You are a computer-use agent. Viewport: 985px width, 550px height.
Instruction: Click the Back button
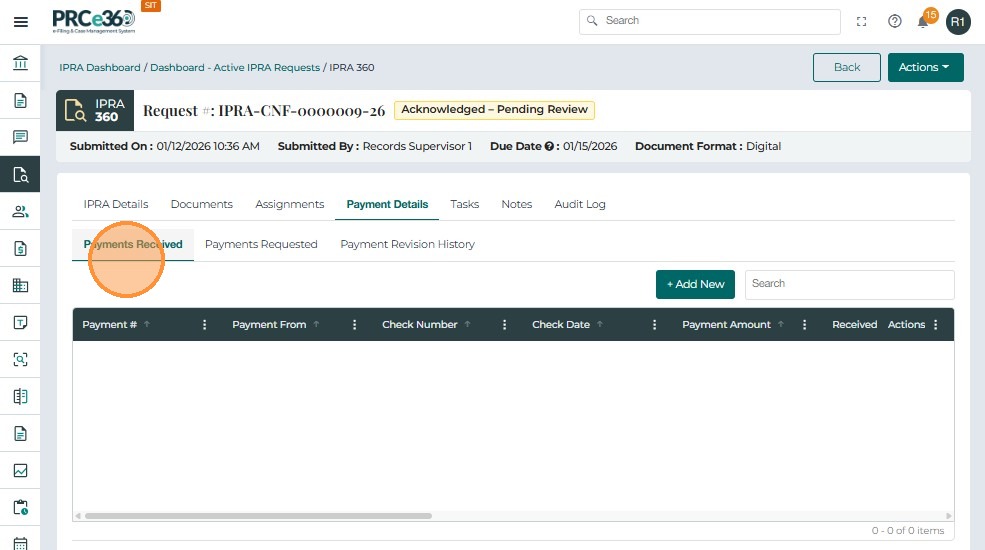click(847, 67)
